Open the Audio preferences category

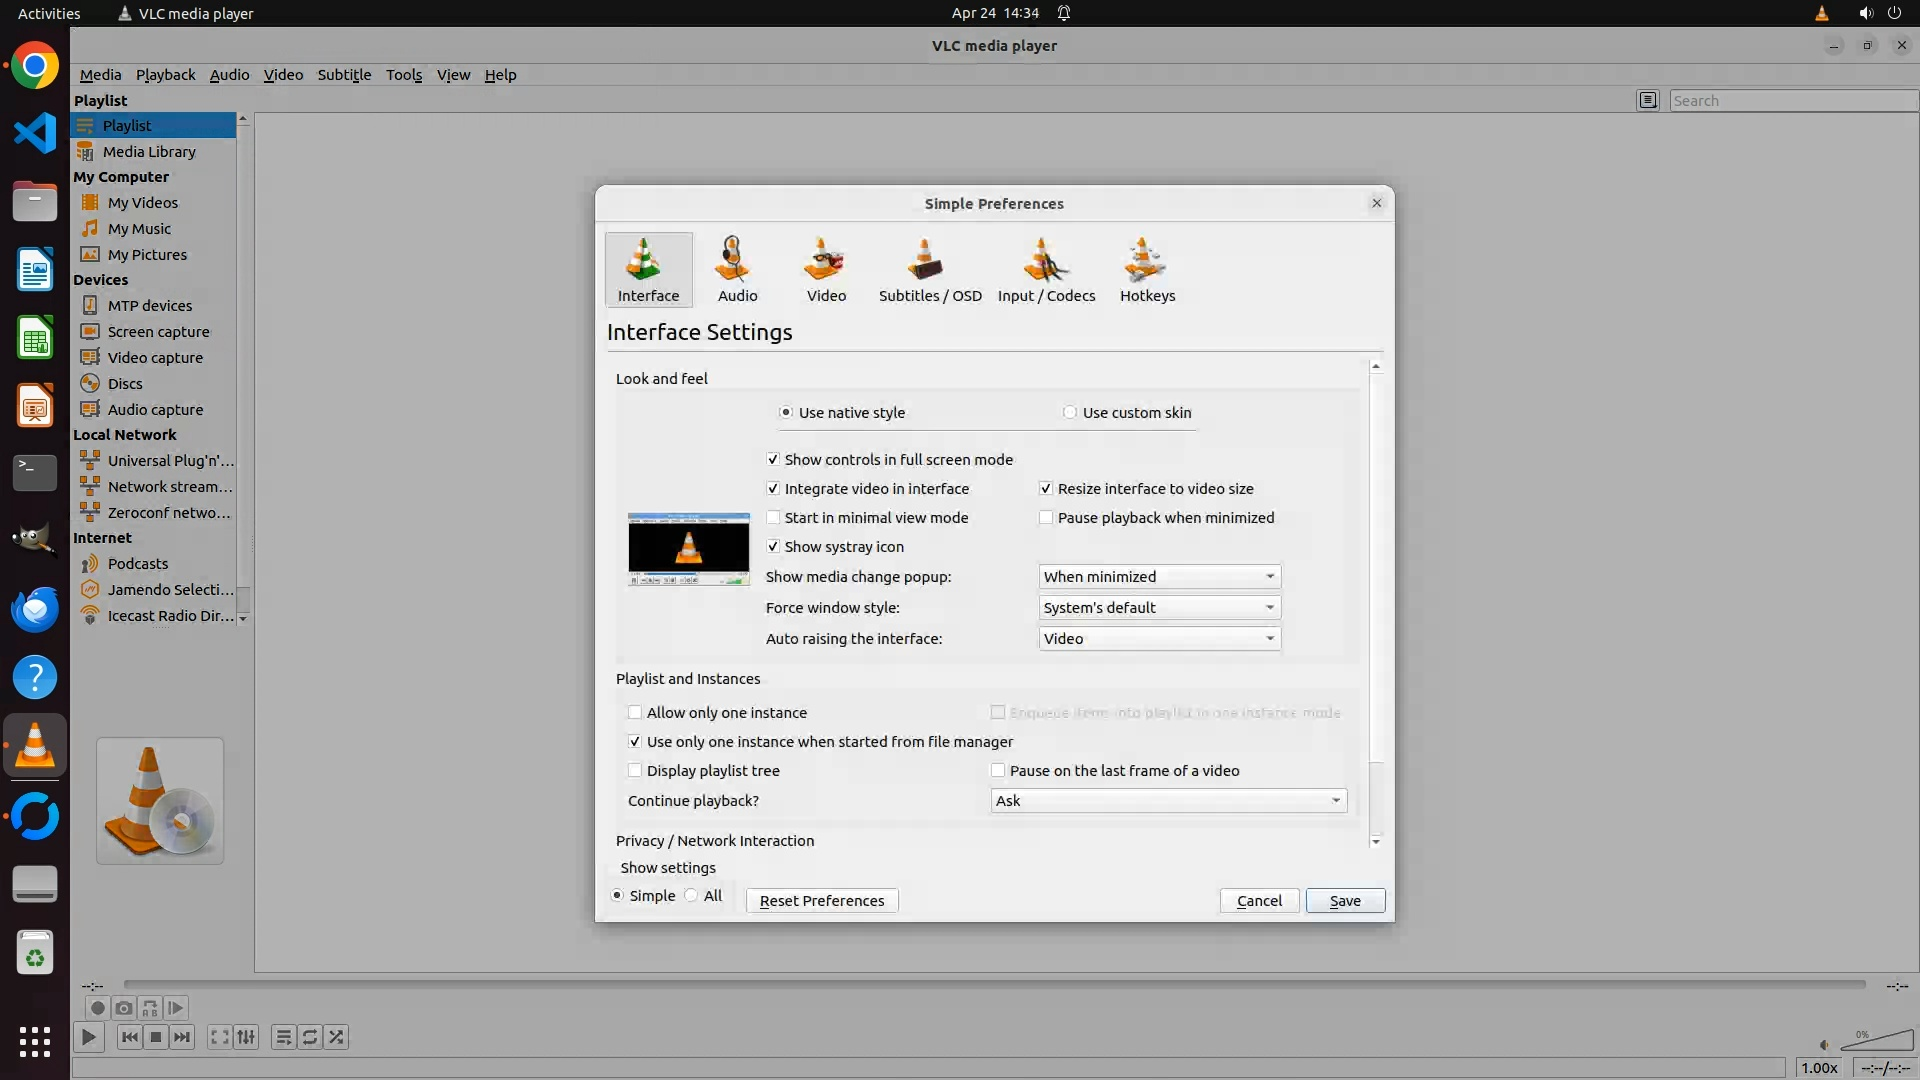[x=737, y=270]
